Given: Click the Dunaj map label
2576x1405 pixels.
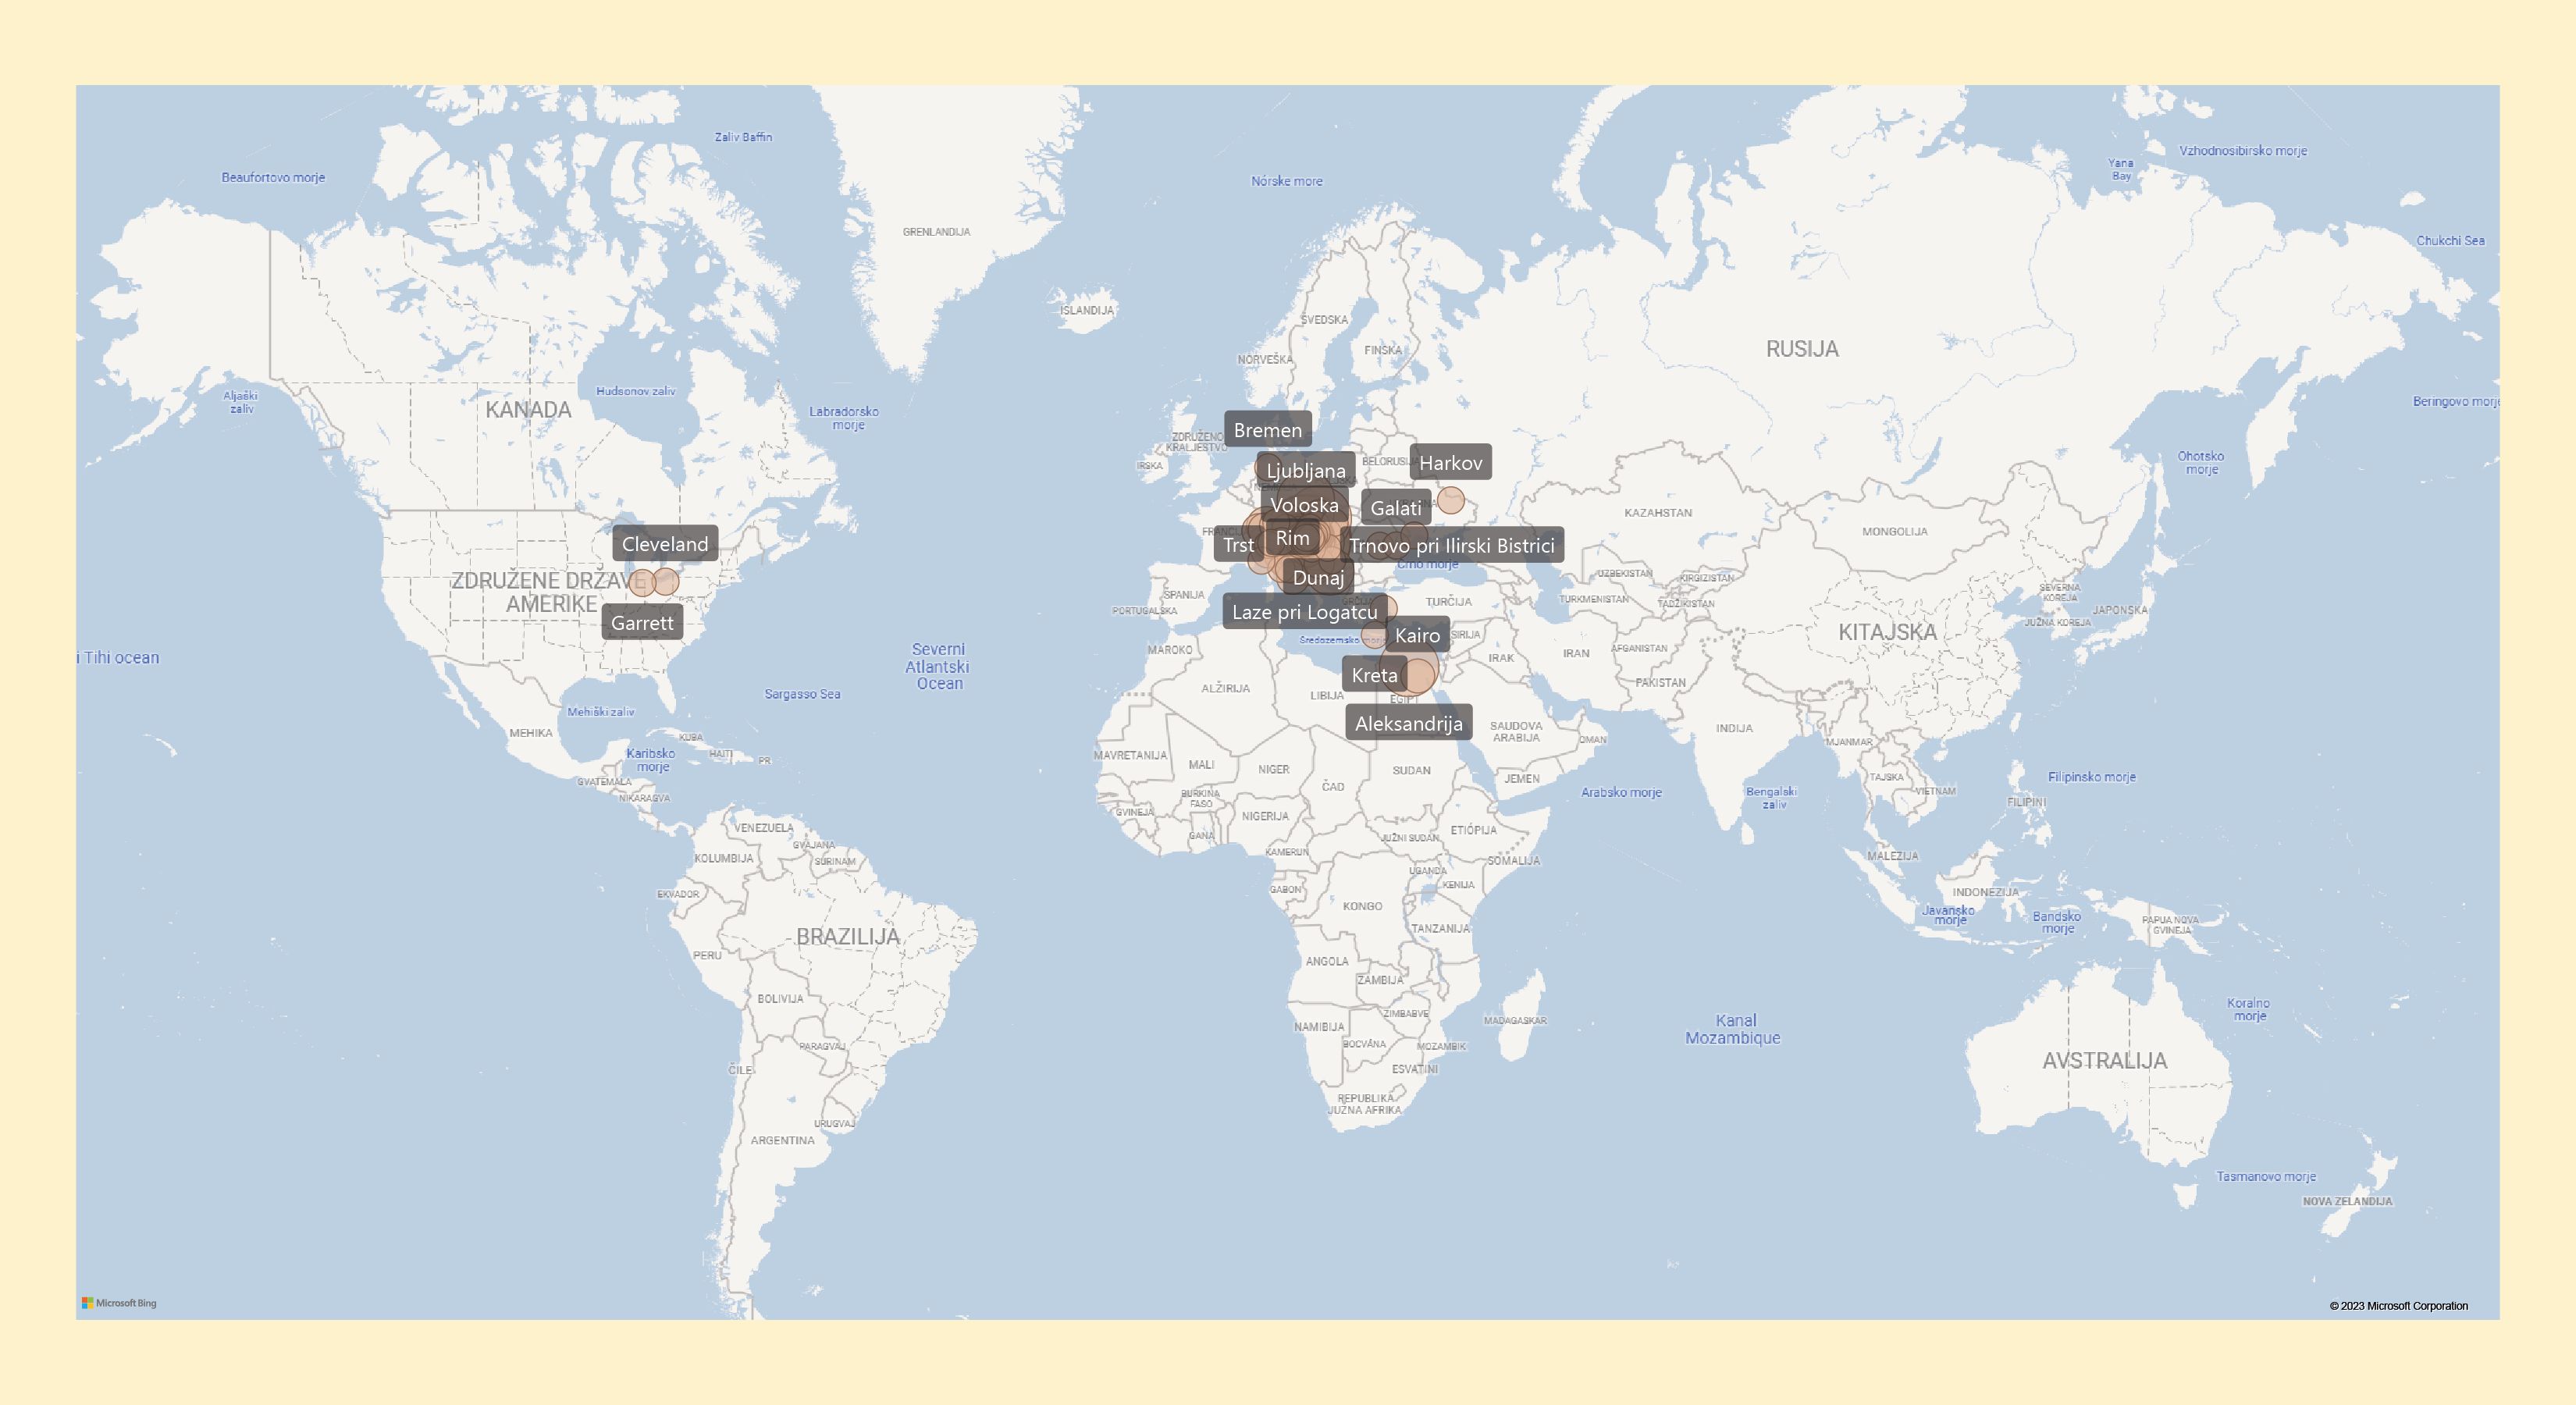Looking at the screenshot, I should 1318,577.
